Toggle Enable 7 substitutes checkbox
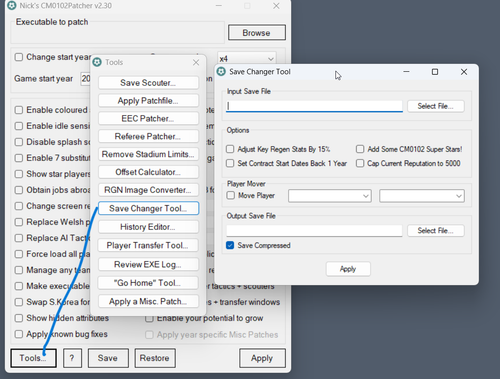Image resolution: width=500 pixels, height=379 pixels. [19, 158]
